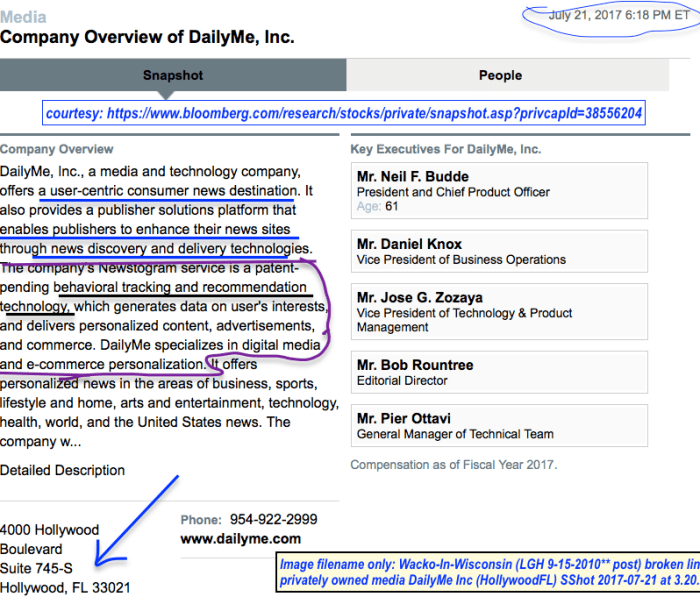
Task: Click the Image filename annotation box
Action: point(488,572)
